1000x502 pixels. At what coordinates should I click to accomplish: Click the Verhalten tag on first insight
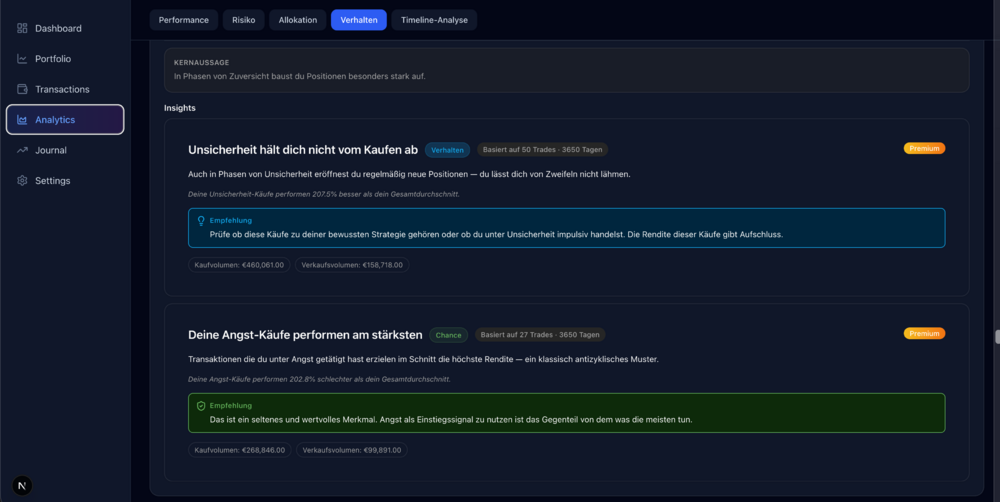pyautogui.click(x=447, y=150)
